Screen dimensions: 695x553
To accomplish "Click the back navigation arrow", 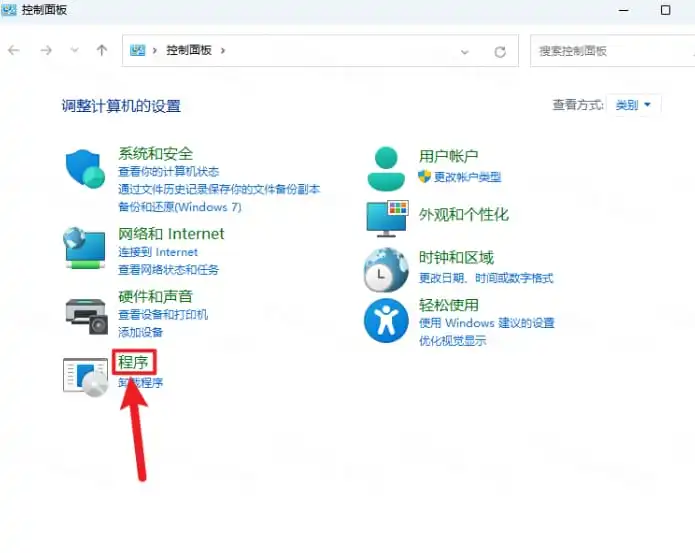I will (14, 51).
